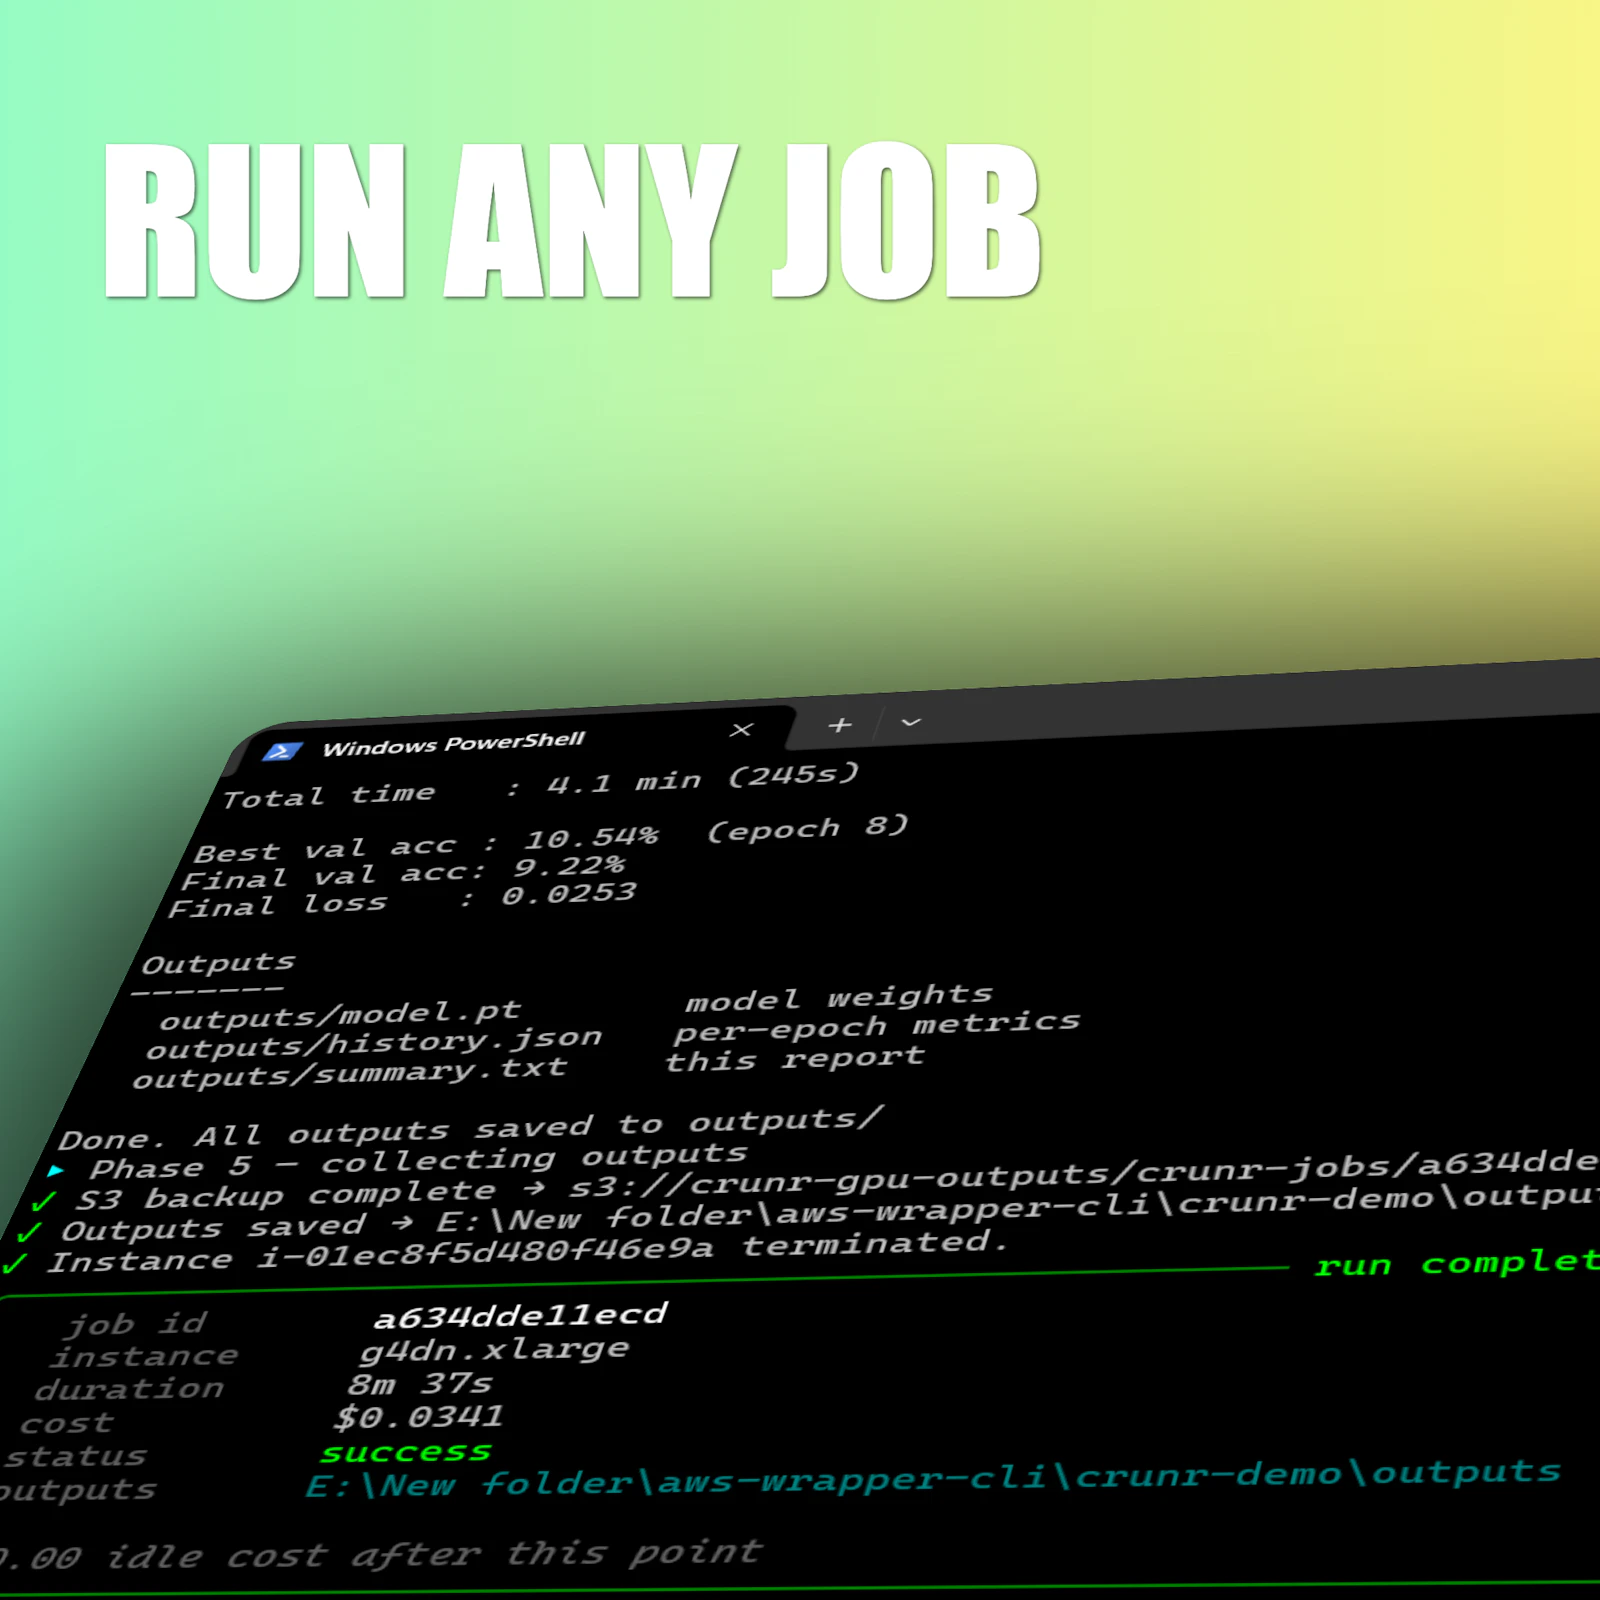
Task: Click job id value a634dde11ecd
Action: click(x=520, y=1316)
